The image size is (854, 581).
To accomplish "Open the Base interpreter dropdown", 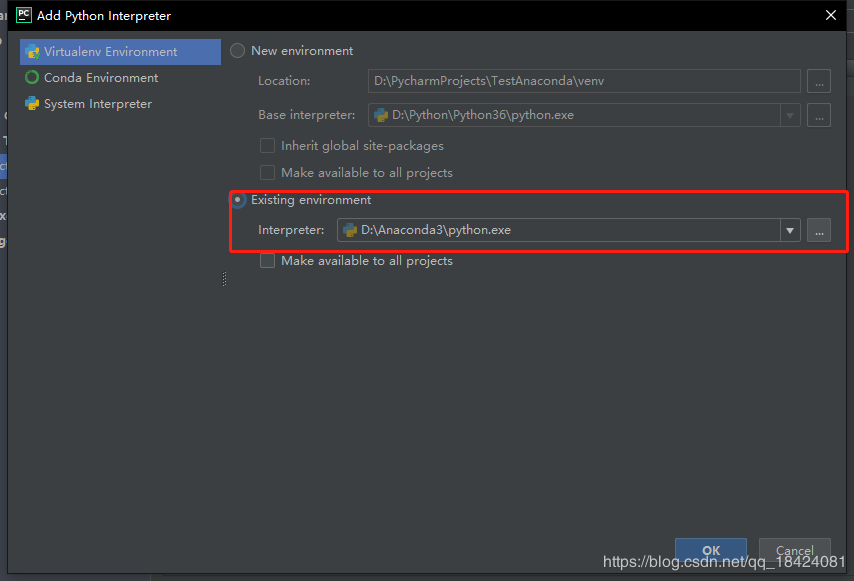I will pos(790,115).
